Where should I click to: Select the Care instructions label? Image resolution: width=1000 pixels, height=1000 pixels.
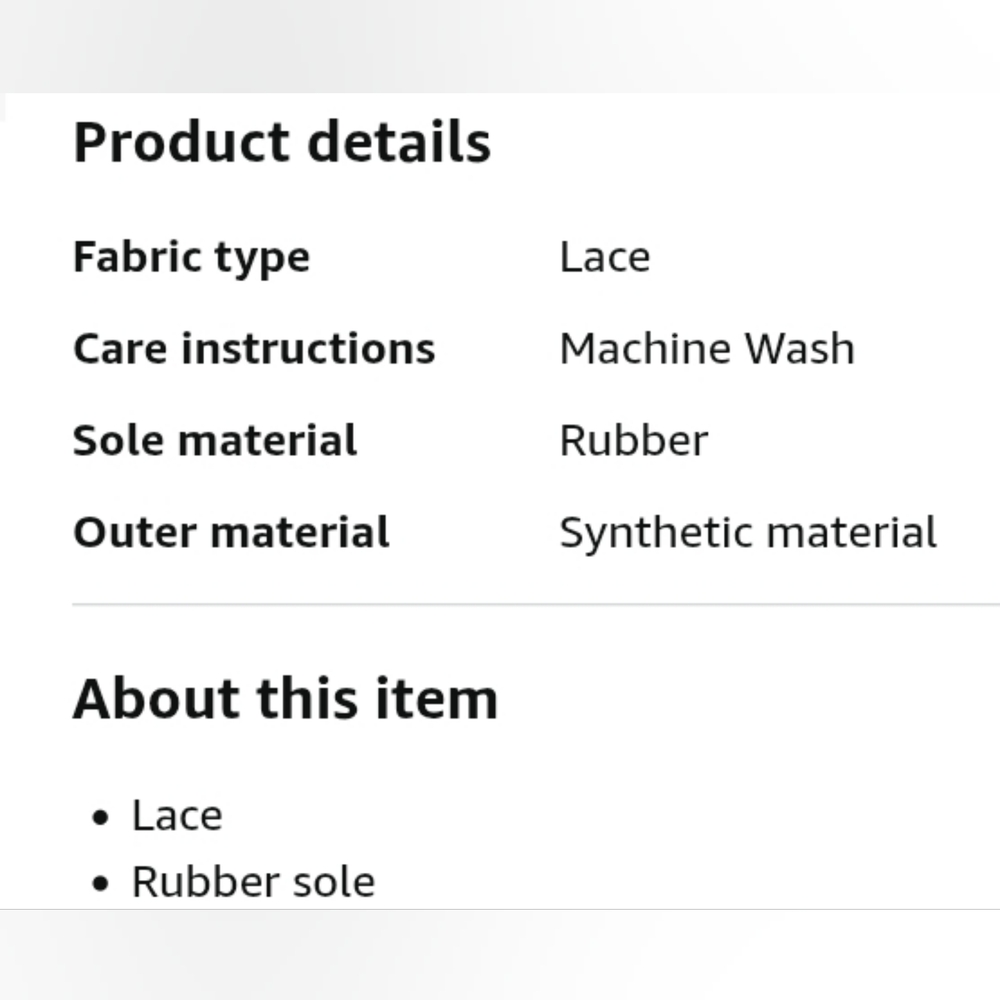[x=254, y=349]
